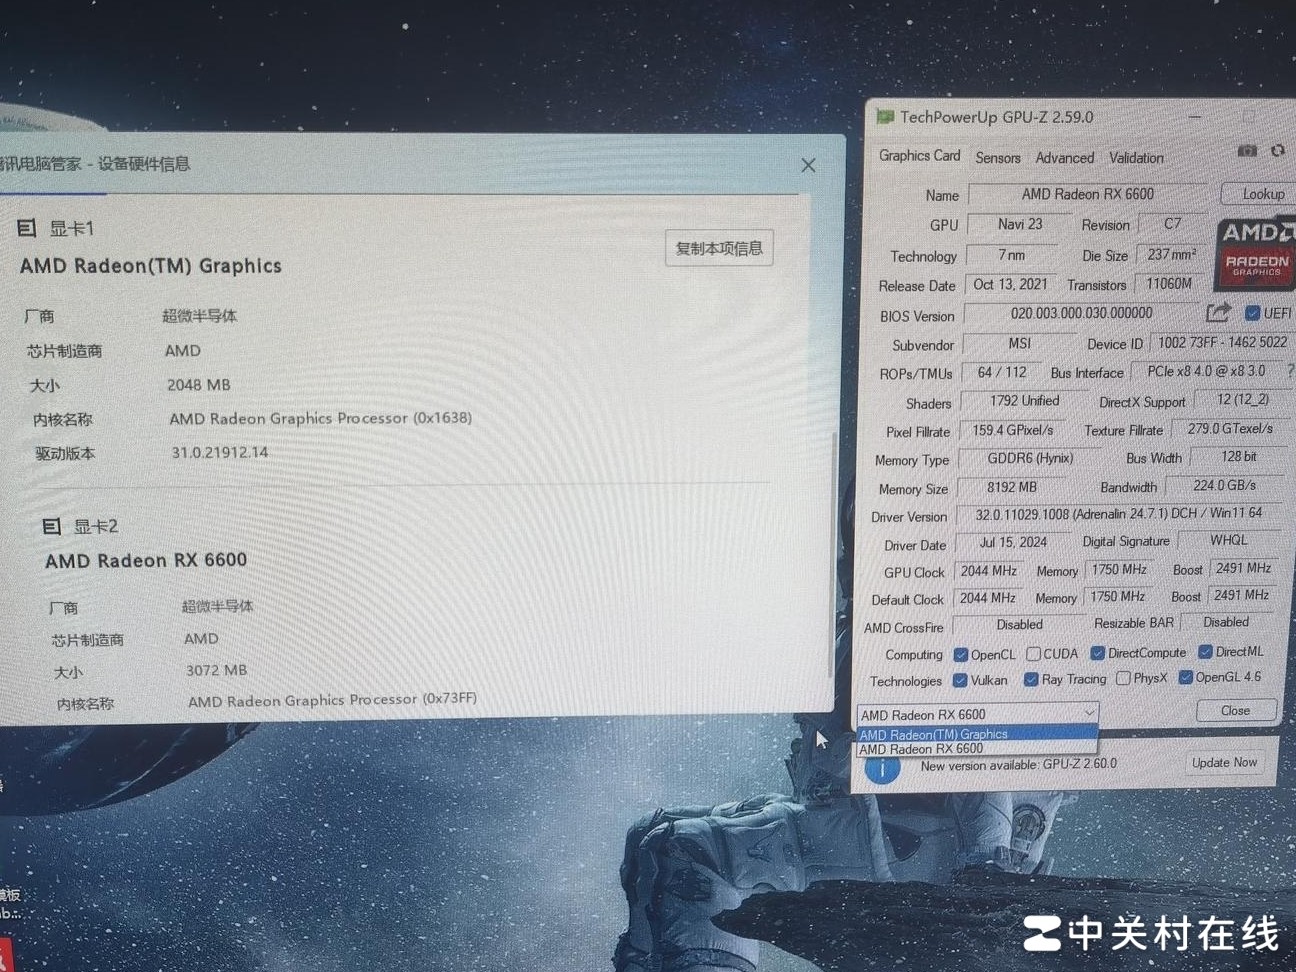Click the Bus Interface question mark icon
The width and height of the screenshot is (1296, 972).
click(1290, 371)
